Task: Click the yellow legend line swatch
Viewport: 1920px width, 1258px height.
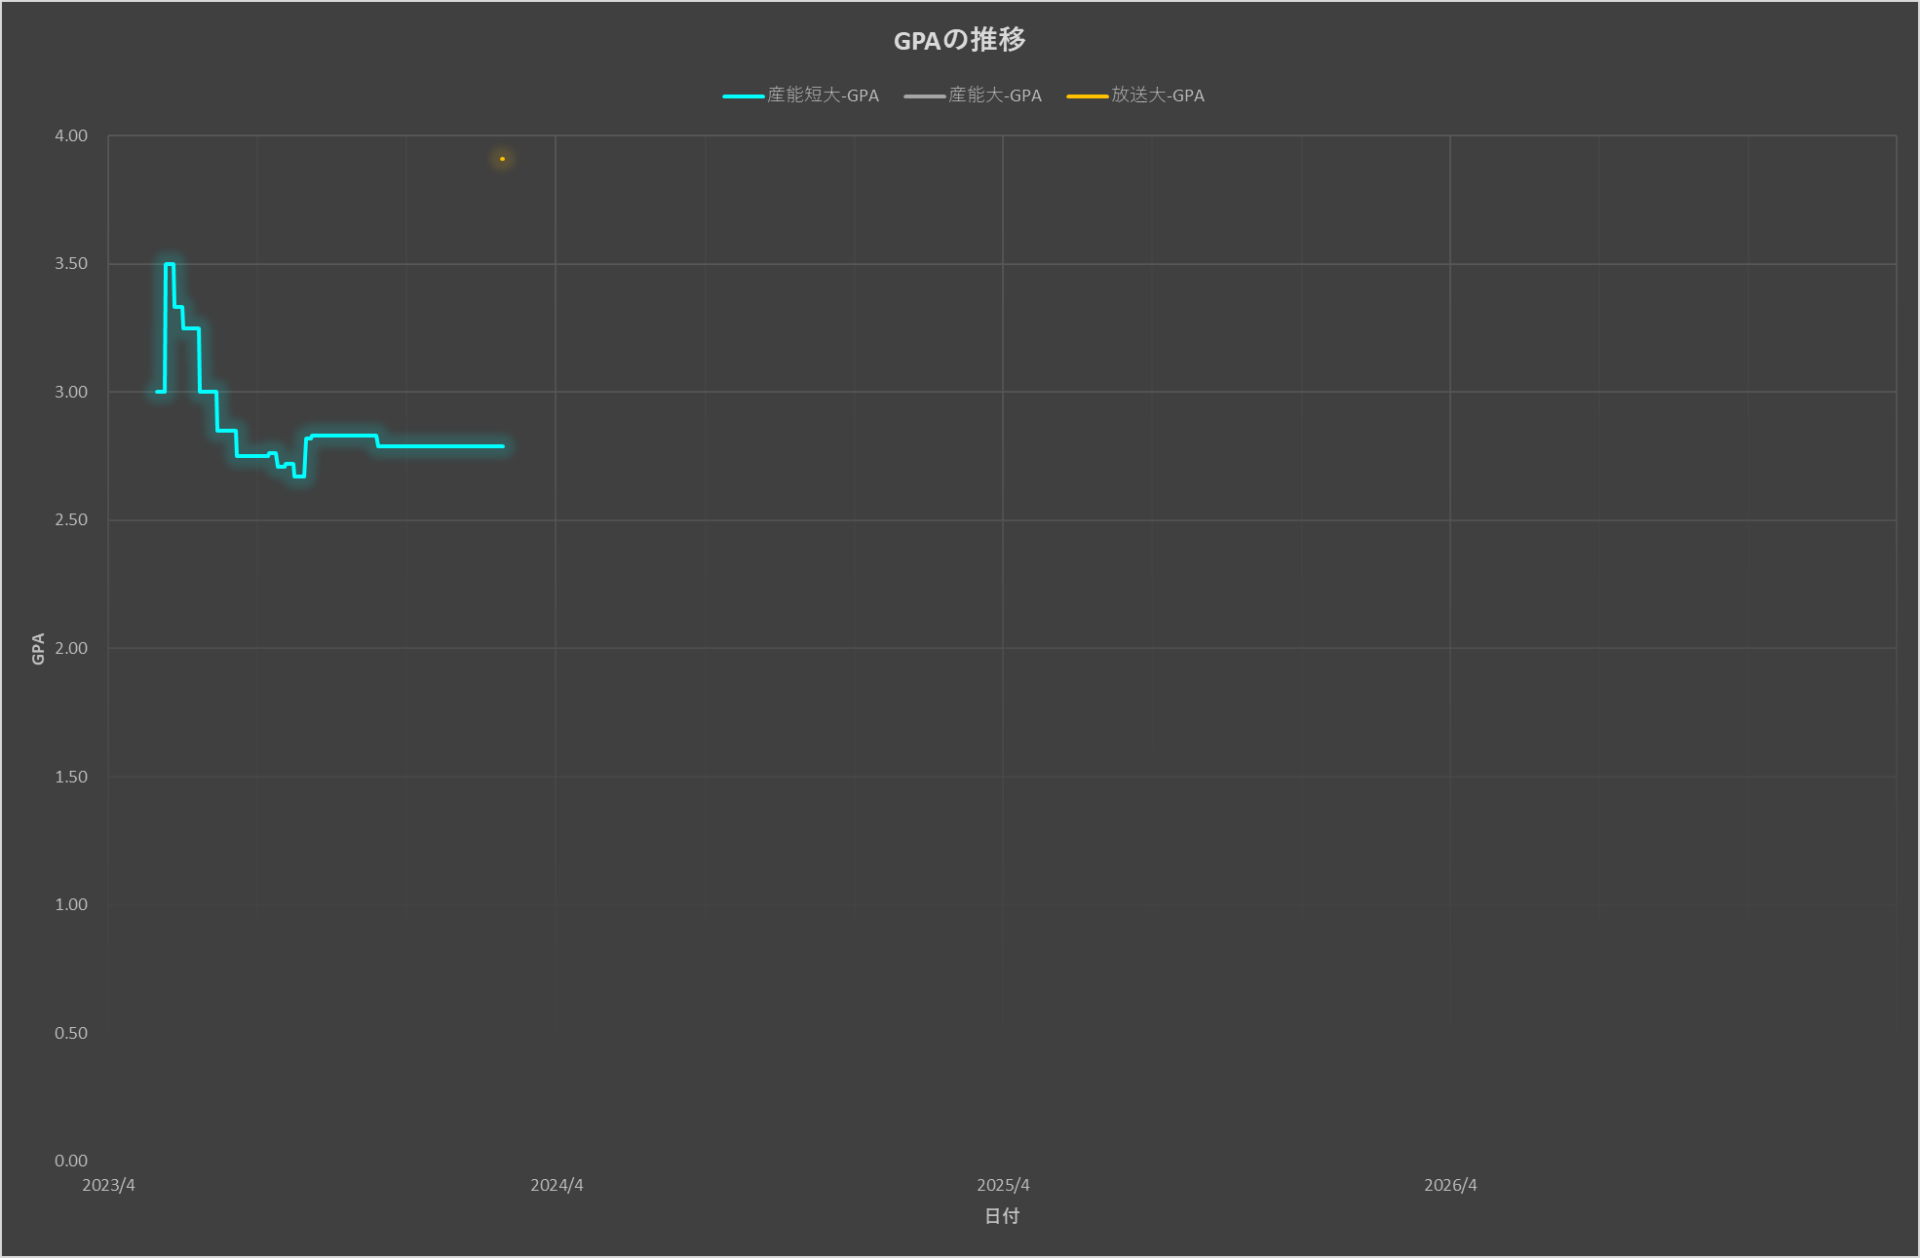Action: click(x=1087, y=96)
